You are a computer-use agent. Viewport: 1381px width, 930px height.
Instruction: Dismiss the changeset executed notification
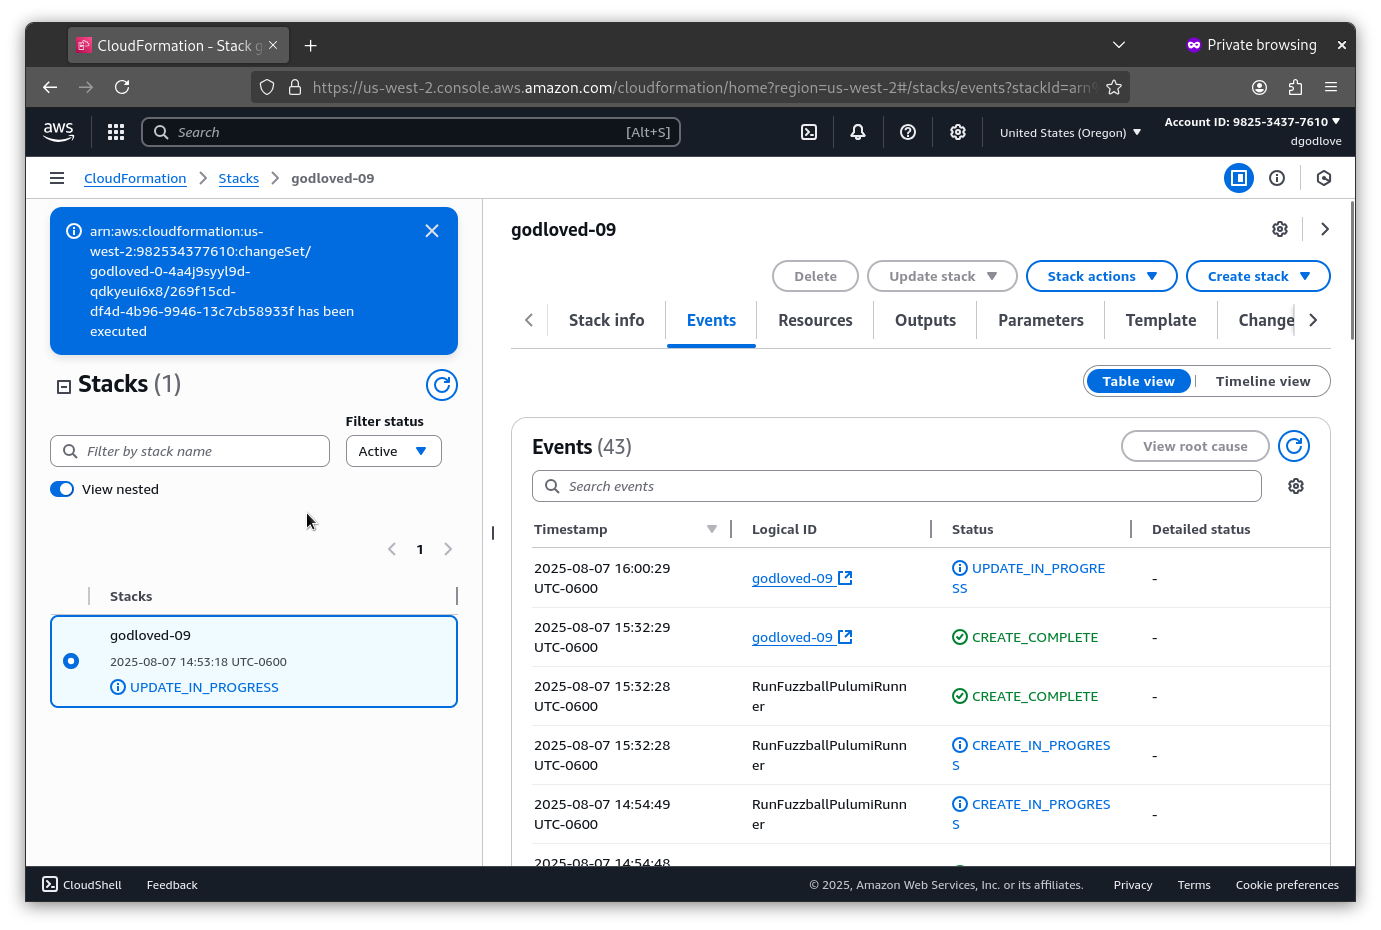tap(432, 231)
